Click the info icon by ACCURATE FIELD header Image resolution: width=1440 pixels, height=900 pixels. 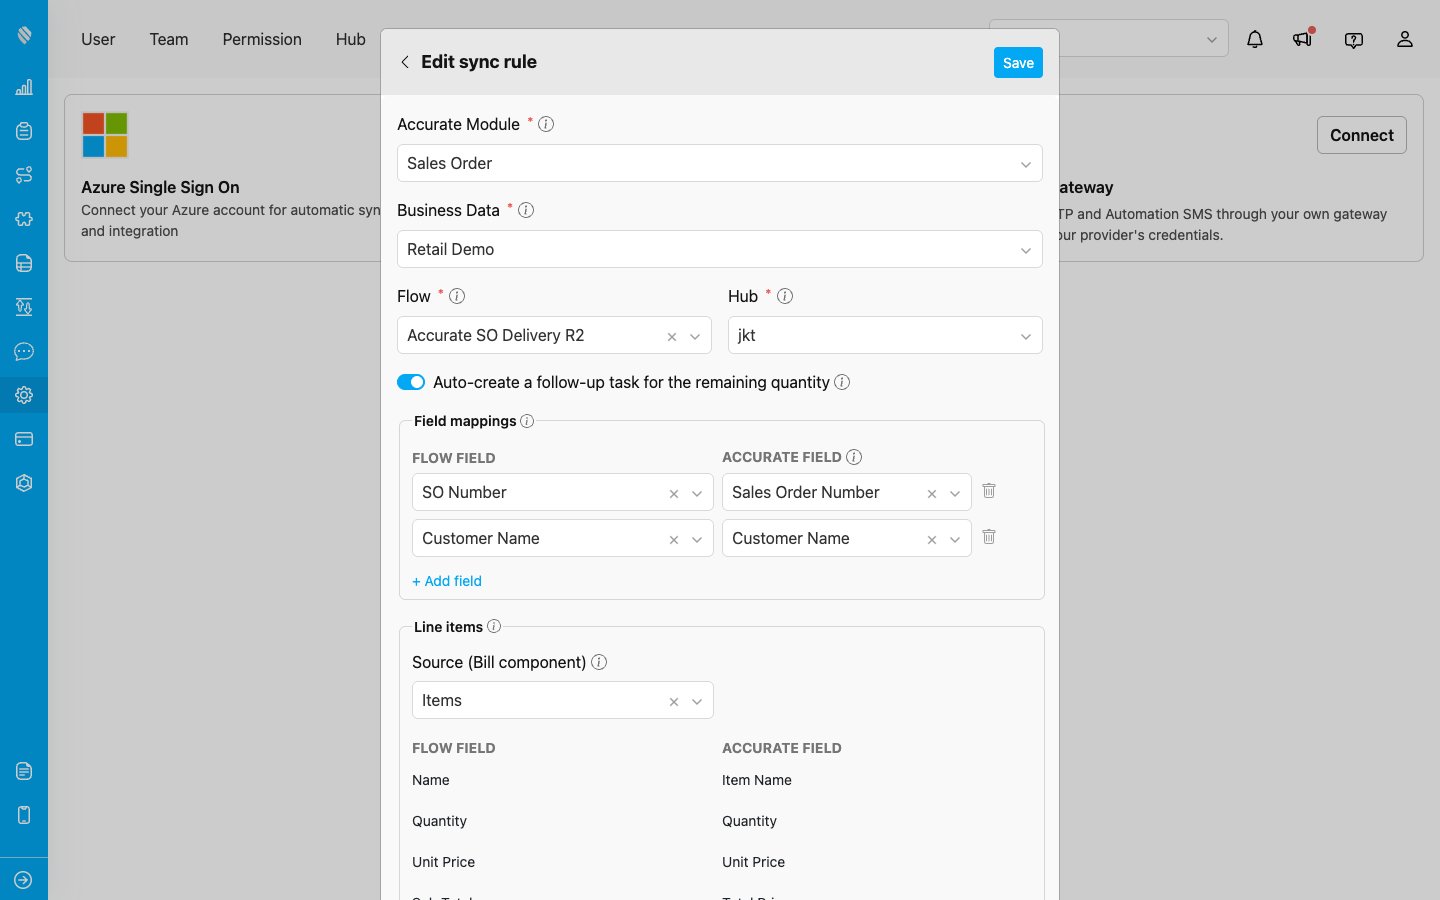pos(854,457)
